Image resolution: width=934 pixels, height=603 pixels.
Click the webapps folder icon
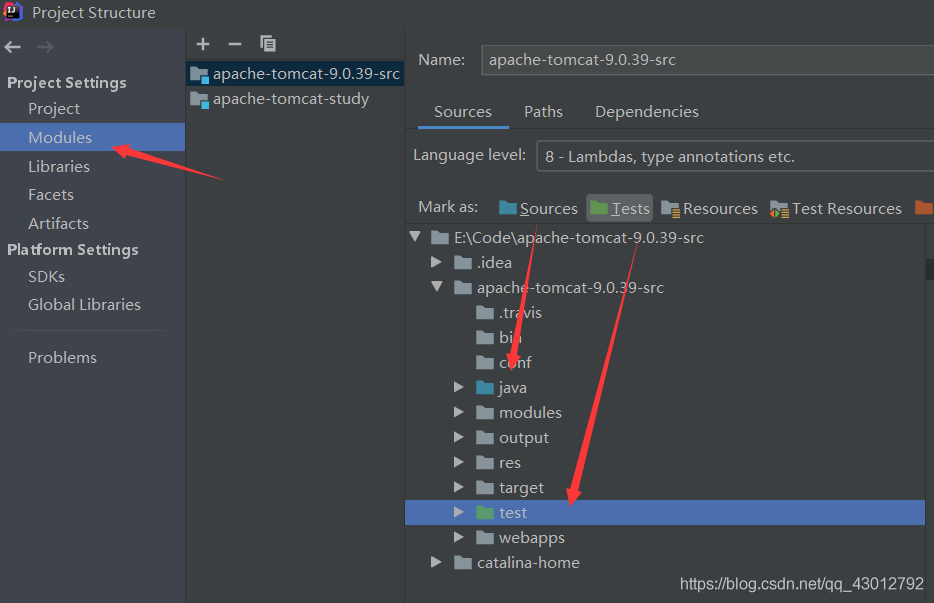[x=485, y=537]
